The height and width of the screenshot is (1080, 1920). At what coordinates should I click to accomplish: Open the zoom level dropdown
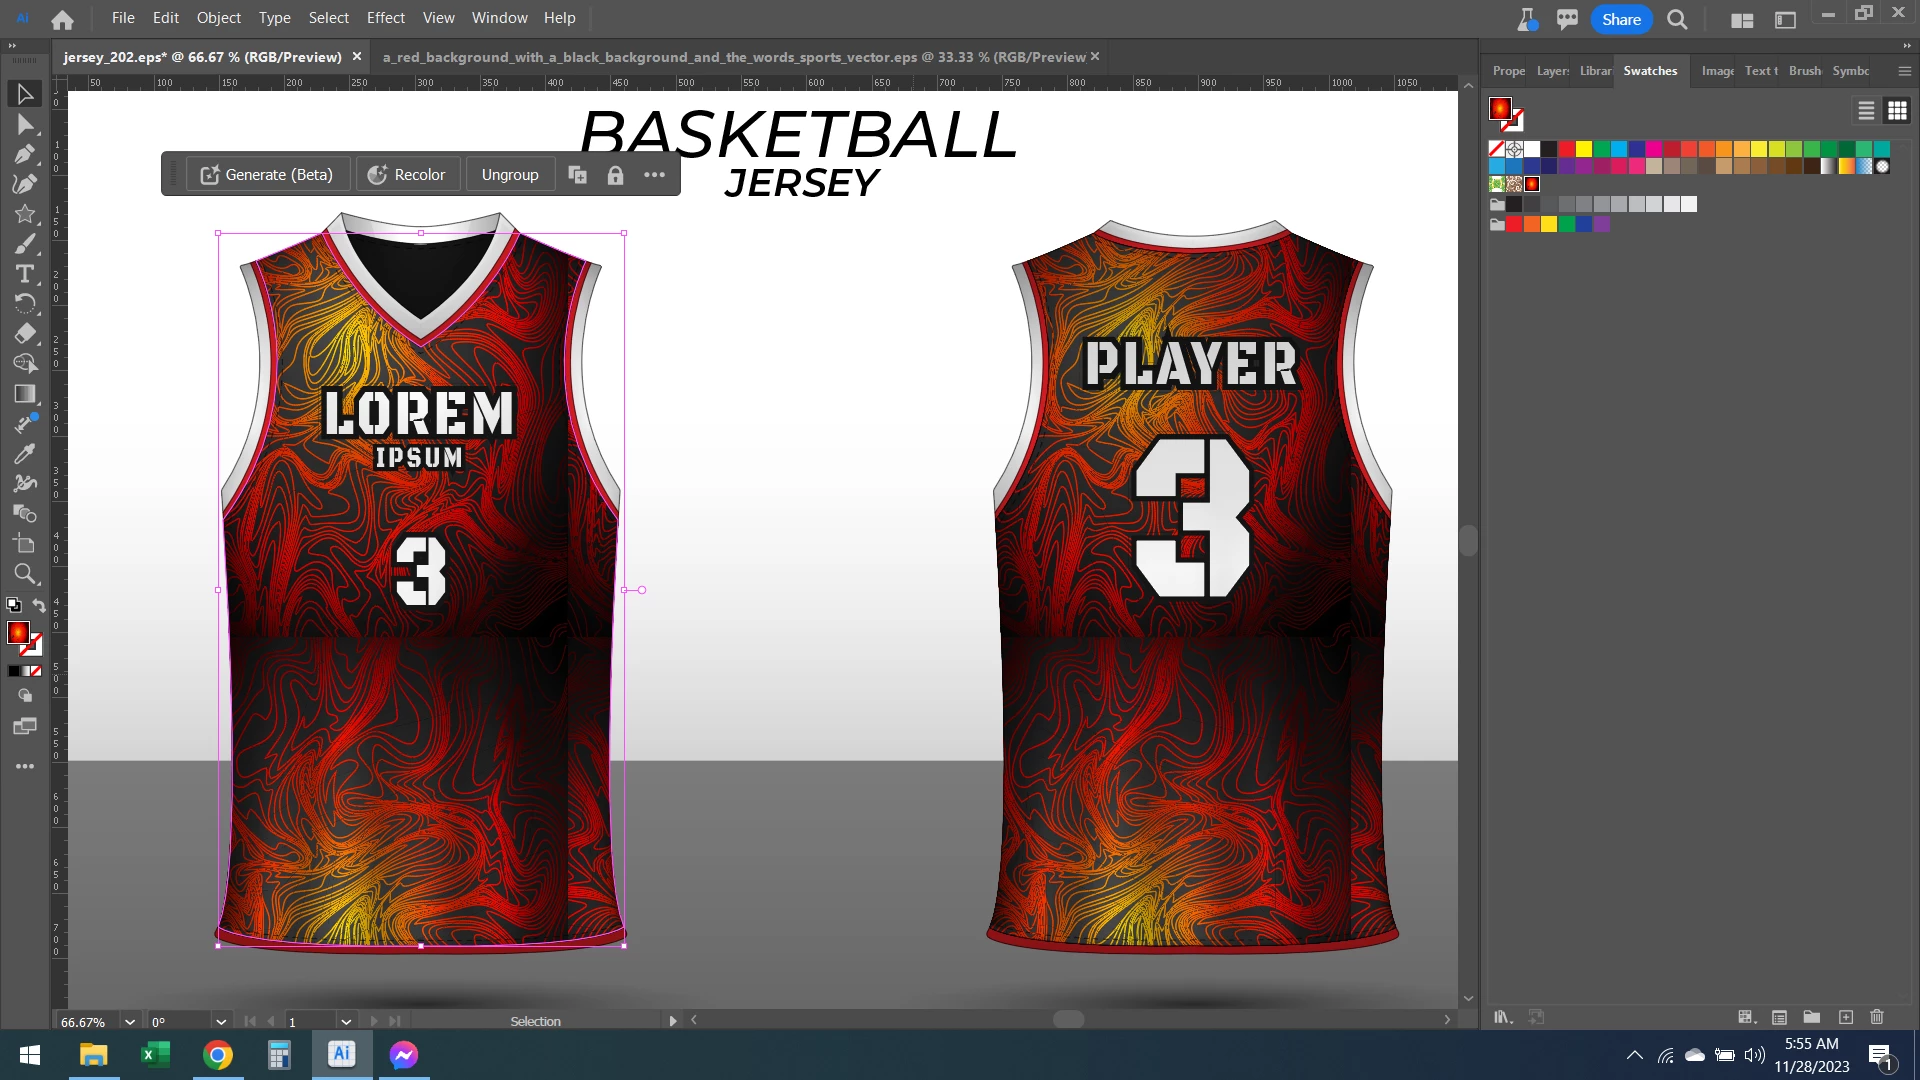pos(130,1021)
